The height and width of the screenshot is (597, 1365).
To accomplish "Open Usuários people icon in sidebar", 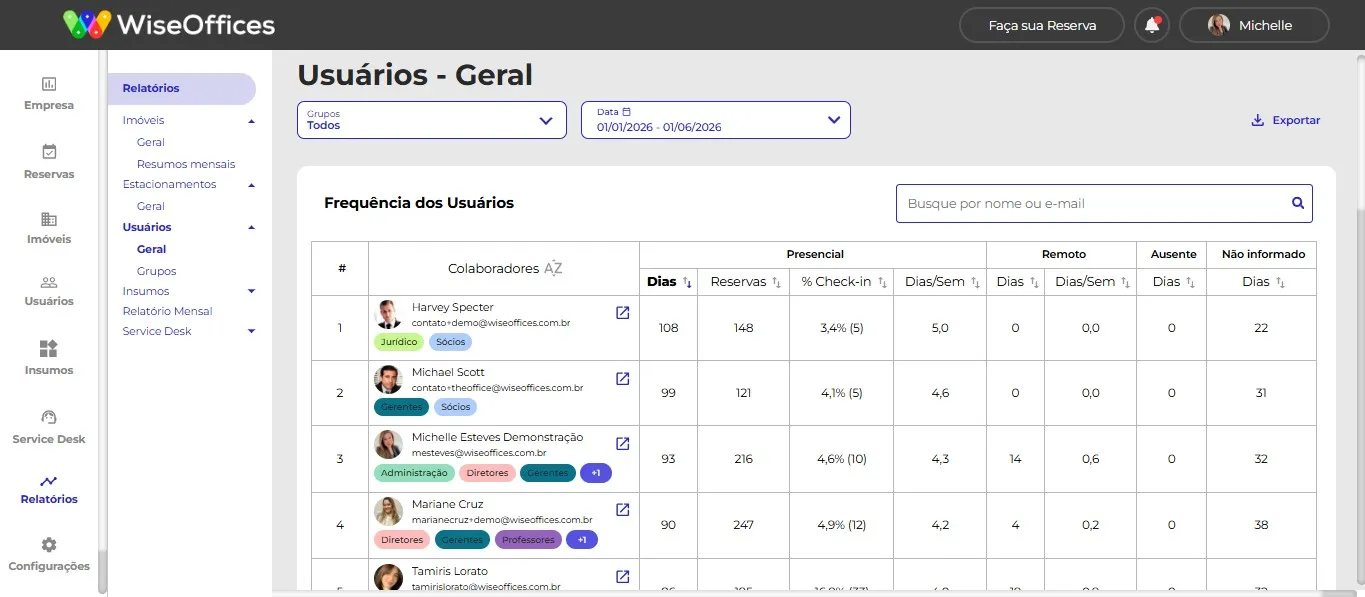I will tap(49, 283).
